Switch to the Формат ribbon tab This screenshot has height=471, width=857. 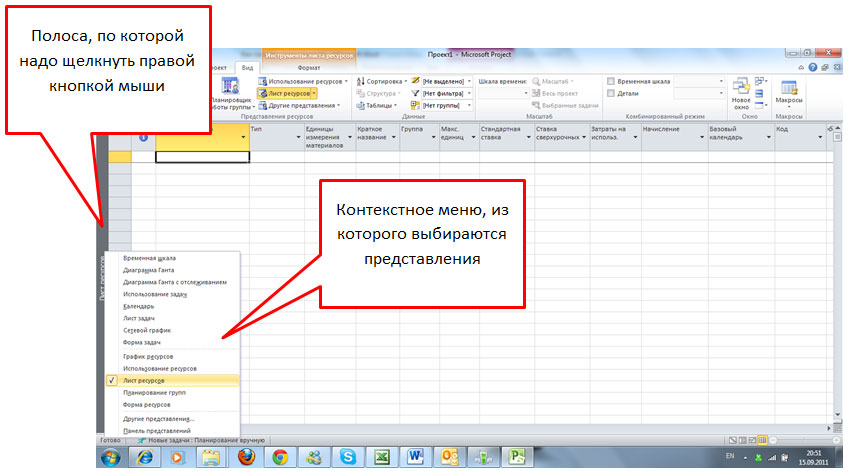309,68
